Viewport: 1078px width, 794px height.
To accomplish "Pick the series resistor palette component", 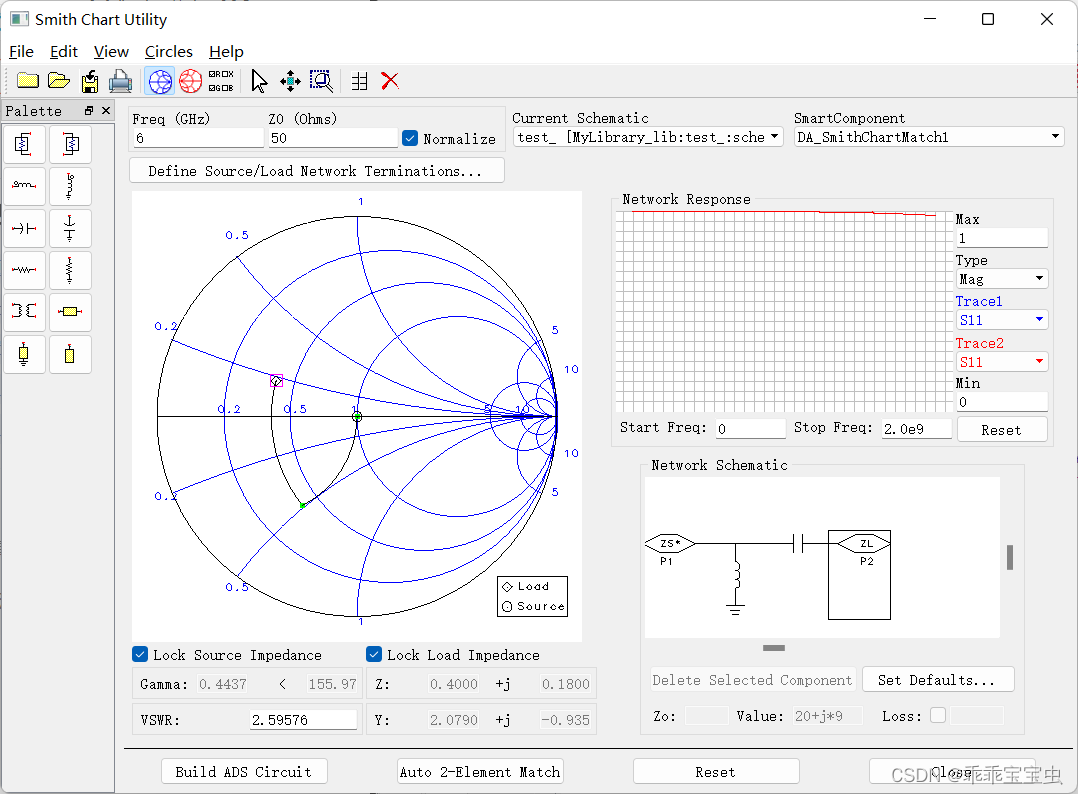I will tap(24, 270).
